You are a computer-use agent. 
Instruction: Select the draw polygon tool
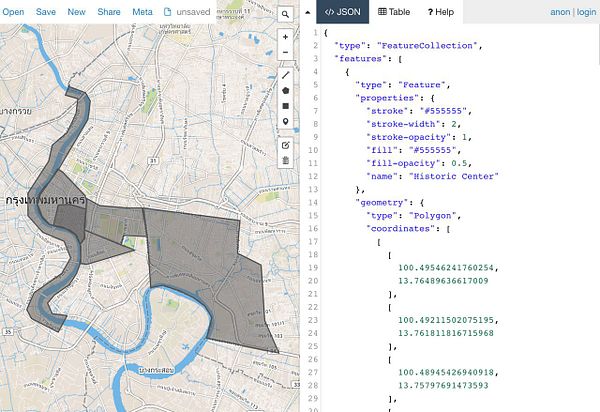coord(285,91)
